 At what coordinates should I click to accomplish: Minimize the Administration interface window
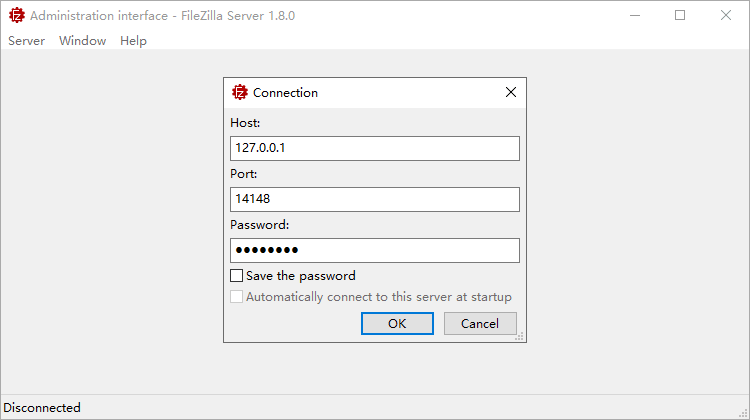[634, 15]
